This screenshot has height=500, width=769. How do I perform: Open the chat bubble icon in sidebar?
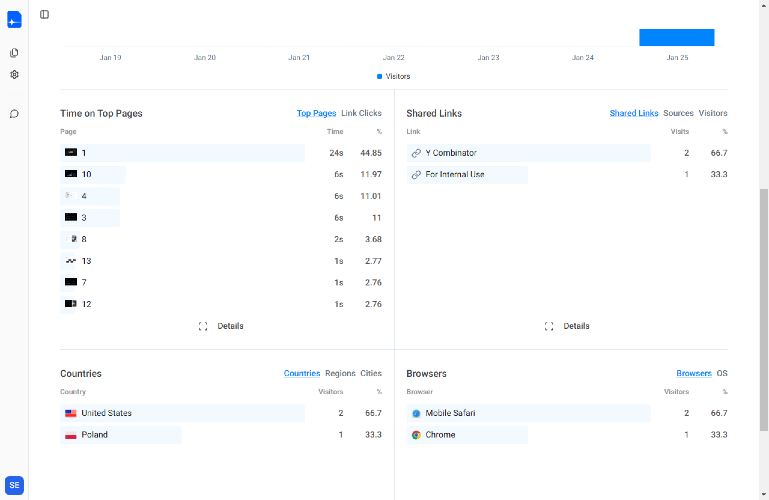pyautogui.click(x=14, y=114)
